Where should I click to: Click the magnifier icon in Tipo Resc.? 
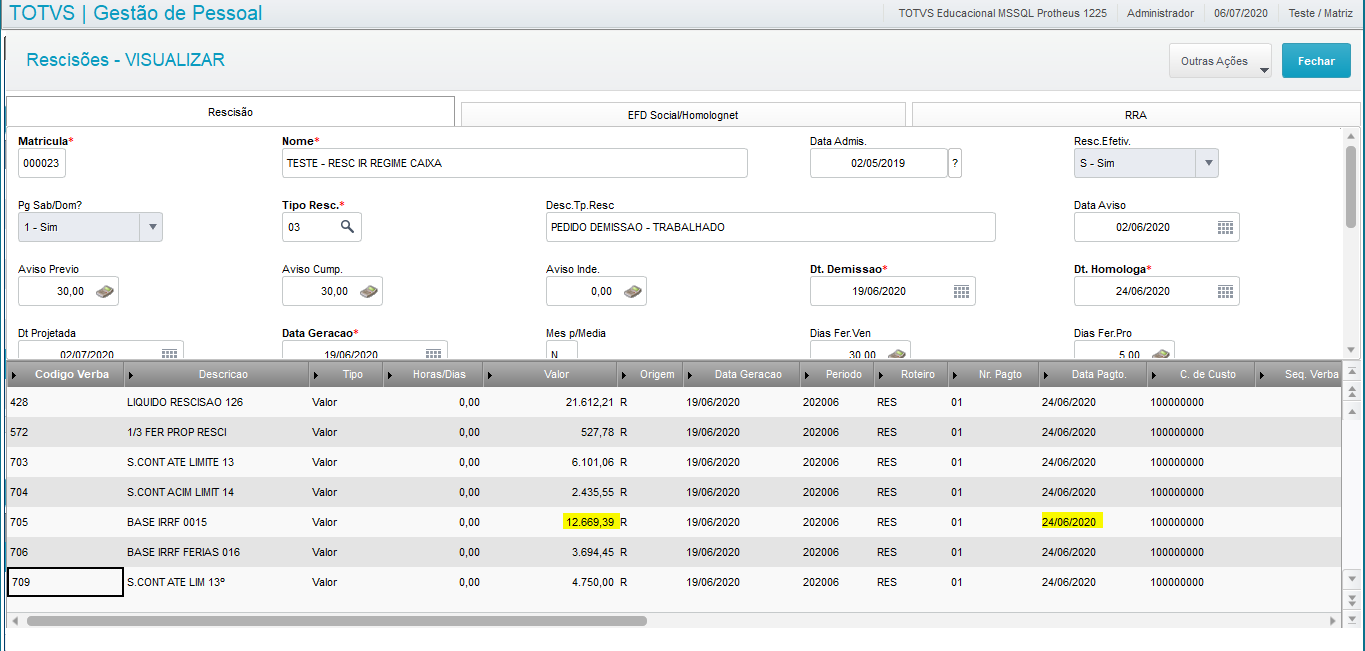[x=347, y=227]
